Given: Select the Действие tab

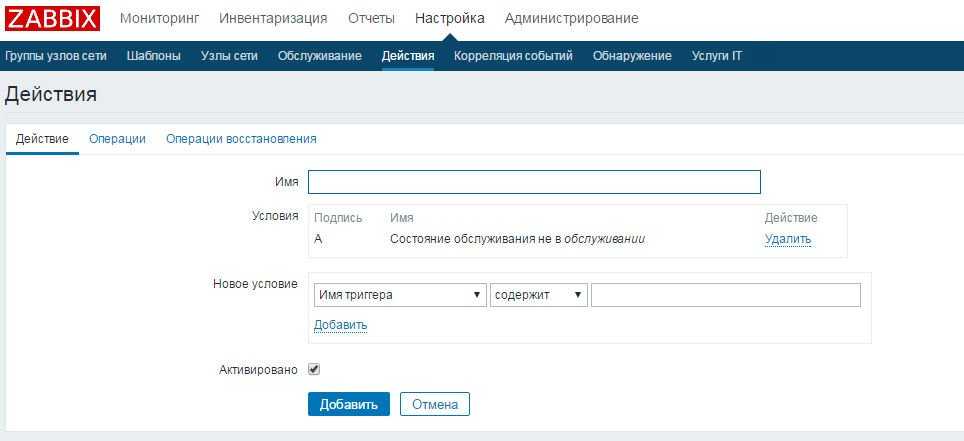Looking at the screenshot, I should [42, 139].
